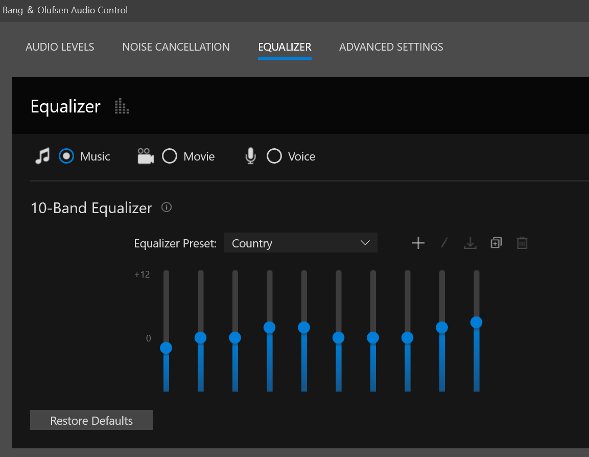589x457 pixels.
Task: Switch to the Audio Levels tab
Action: tap(60, 47)
